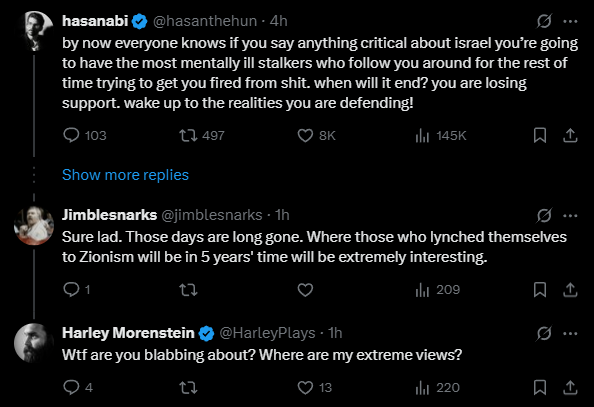This screenshot has width=594, height=407.
Task: Reply to hasanabi's tweet with 103 comments
Action: coord(71,135)
